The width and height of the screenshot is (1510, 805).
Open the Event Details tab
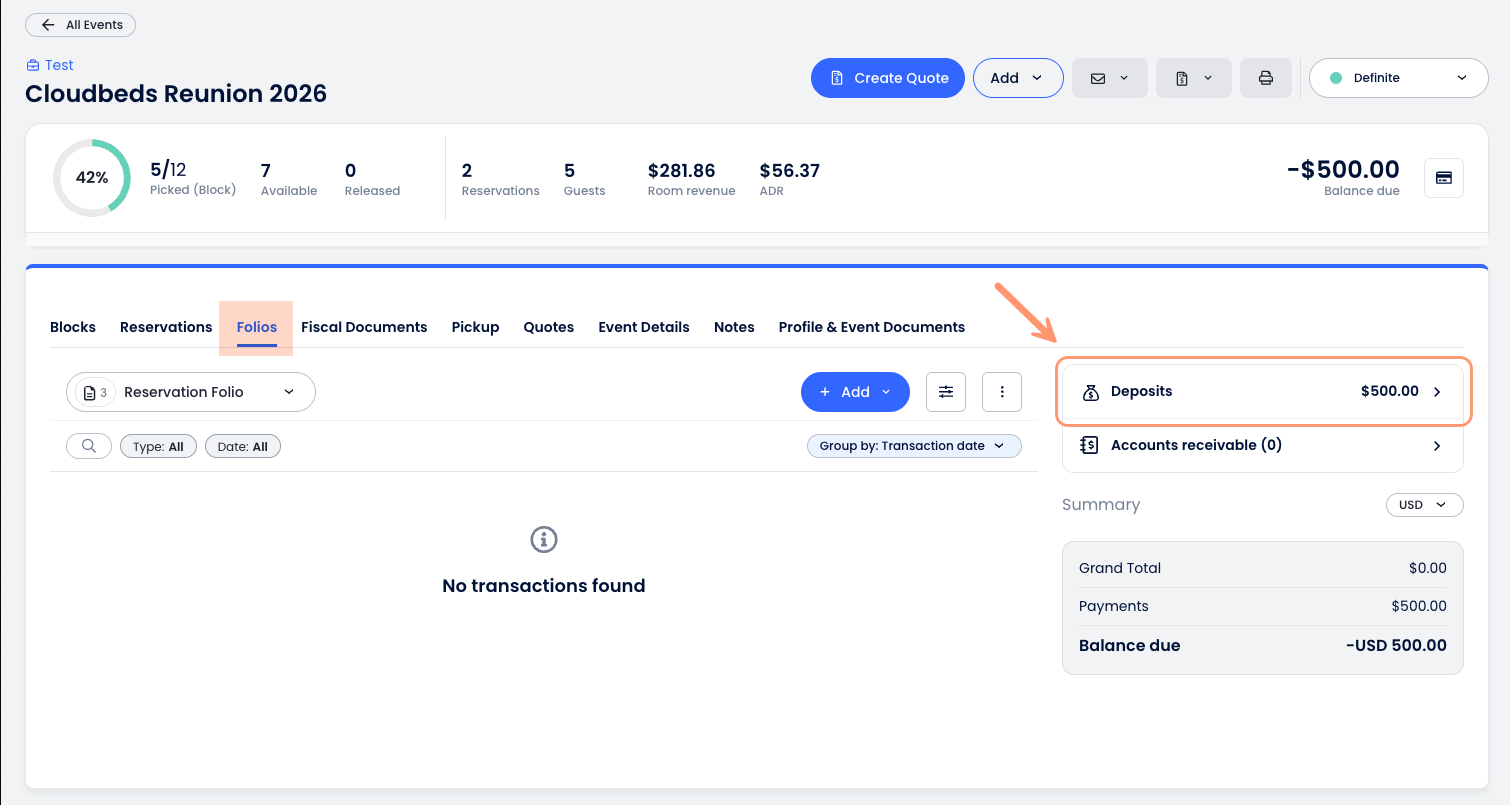[644, 327]
